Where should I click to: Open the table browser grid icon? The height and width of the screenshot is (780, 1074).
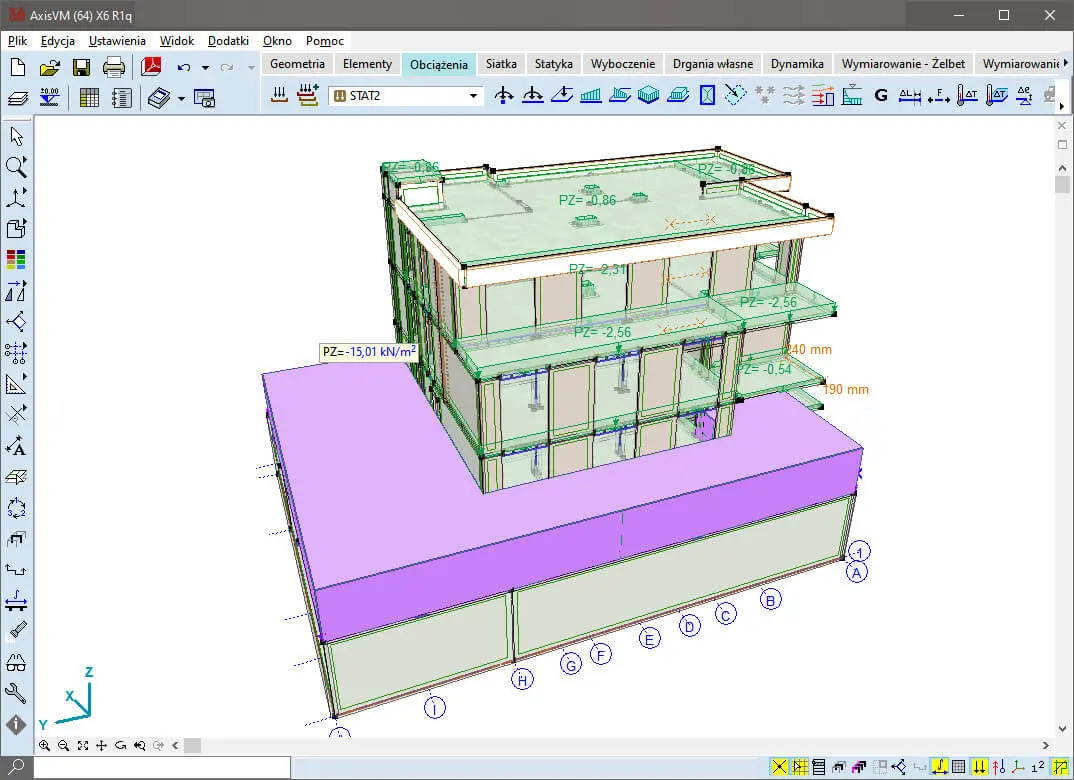point(89,97)
